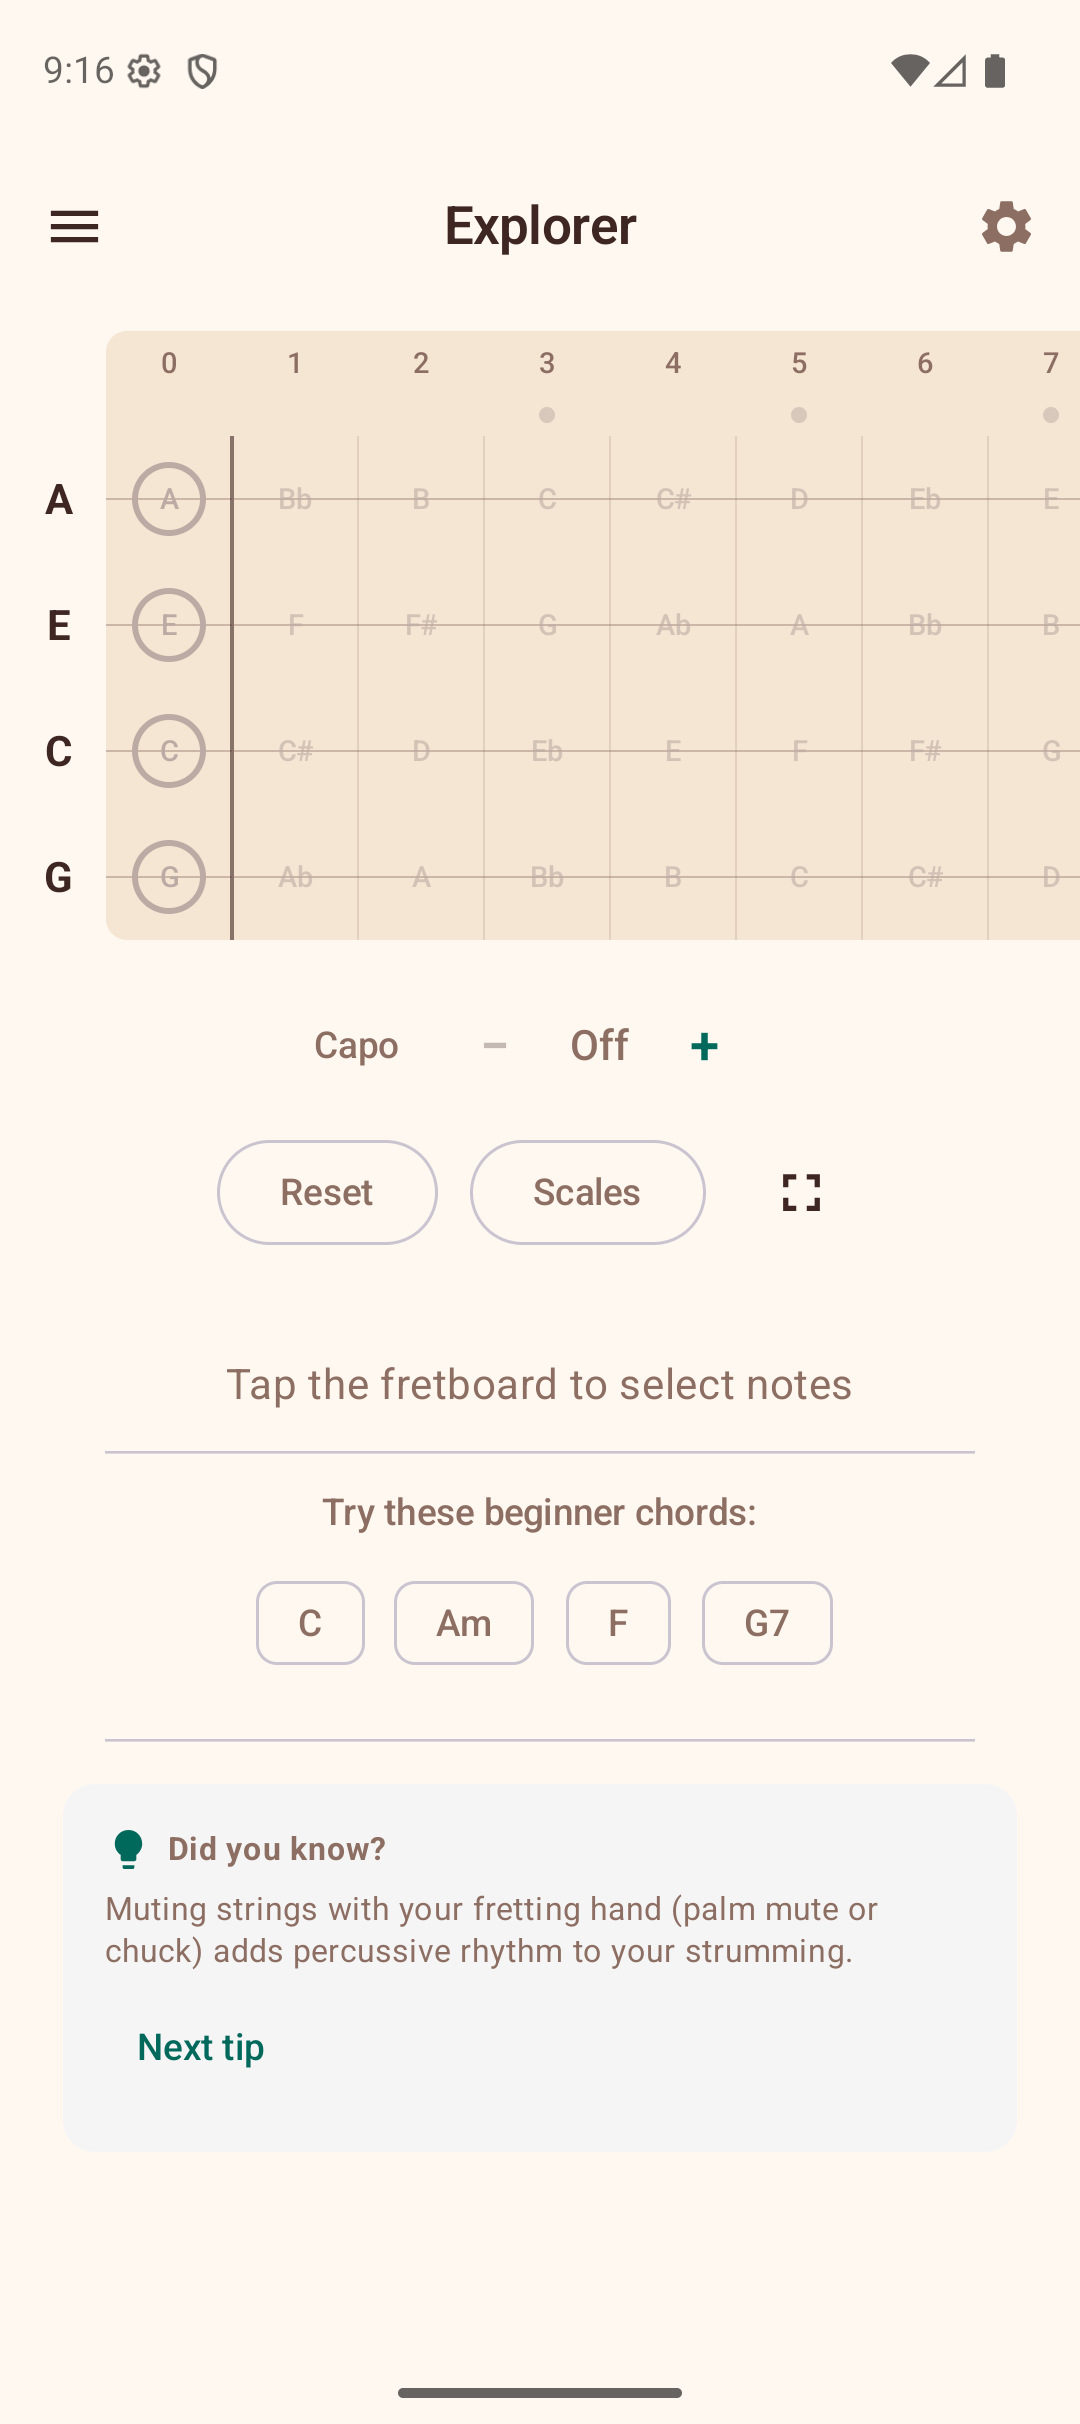The width and height of the screenshot is (1080, 2424).
Task: Tap the fret 5 marker dot on the fretboard
Action: (799, 415)
